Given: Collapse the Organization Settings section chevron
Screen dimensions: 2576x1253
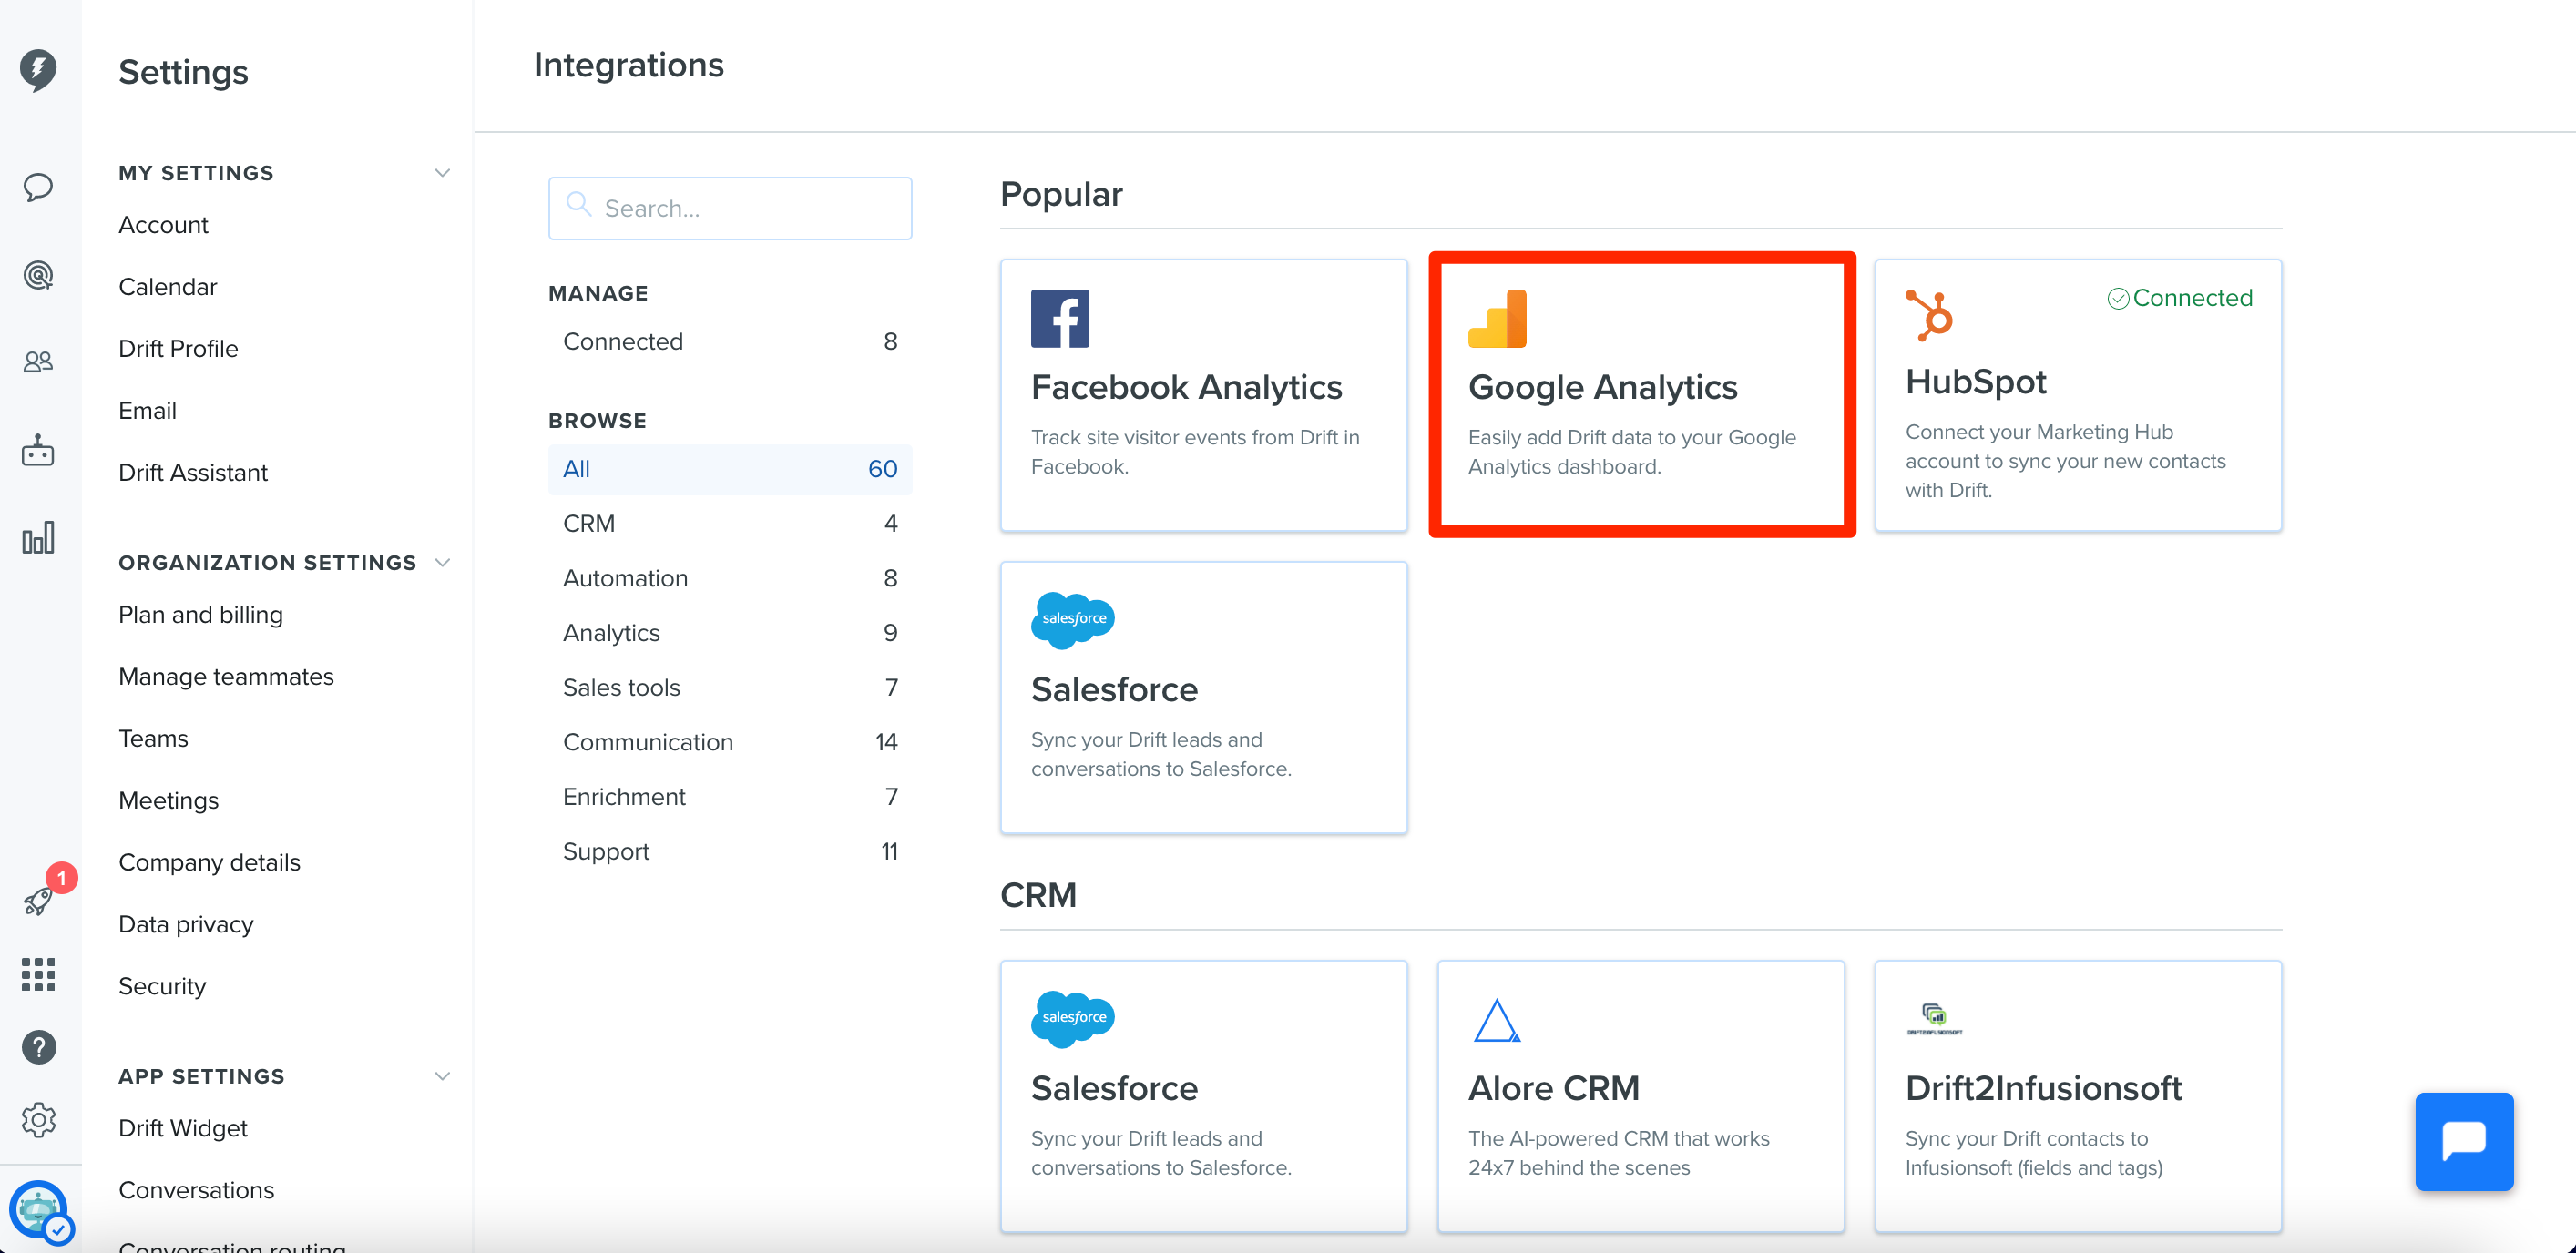Looking at the screenshot, I should tap(442, 563).
